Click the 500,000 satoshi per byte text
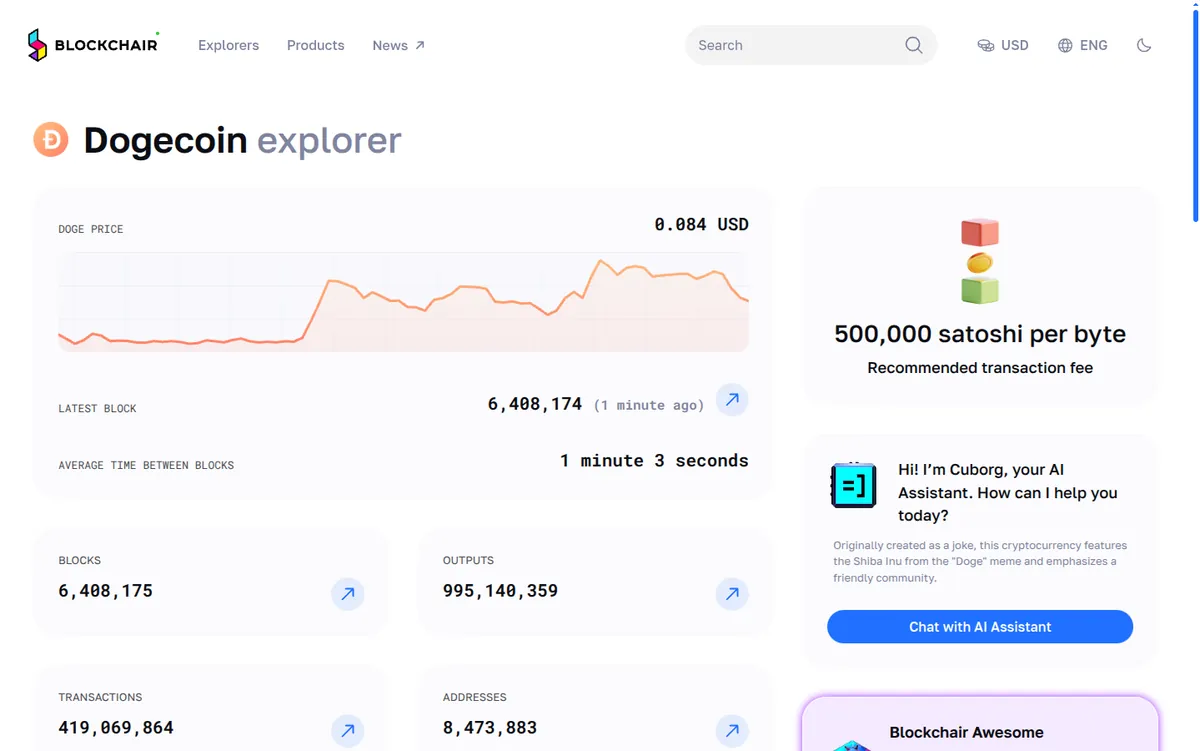 click(x=980, y=334)
